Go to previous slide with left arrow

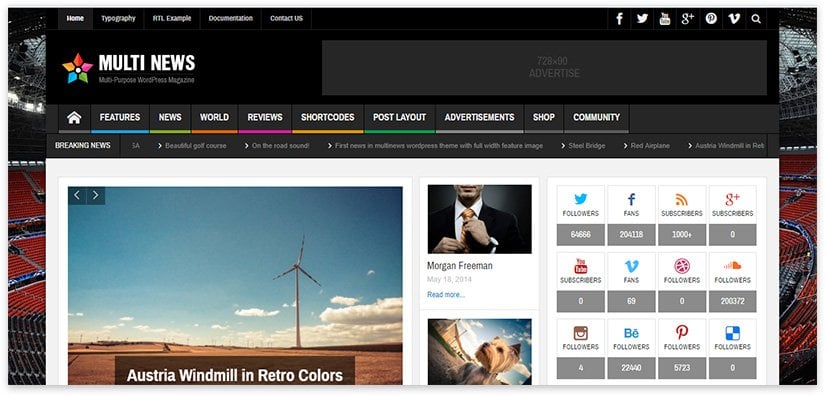[x=77, y=196]
